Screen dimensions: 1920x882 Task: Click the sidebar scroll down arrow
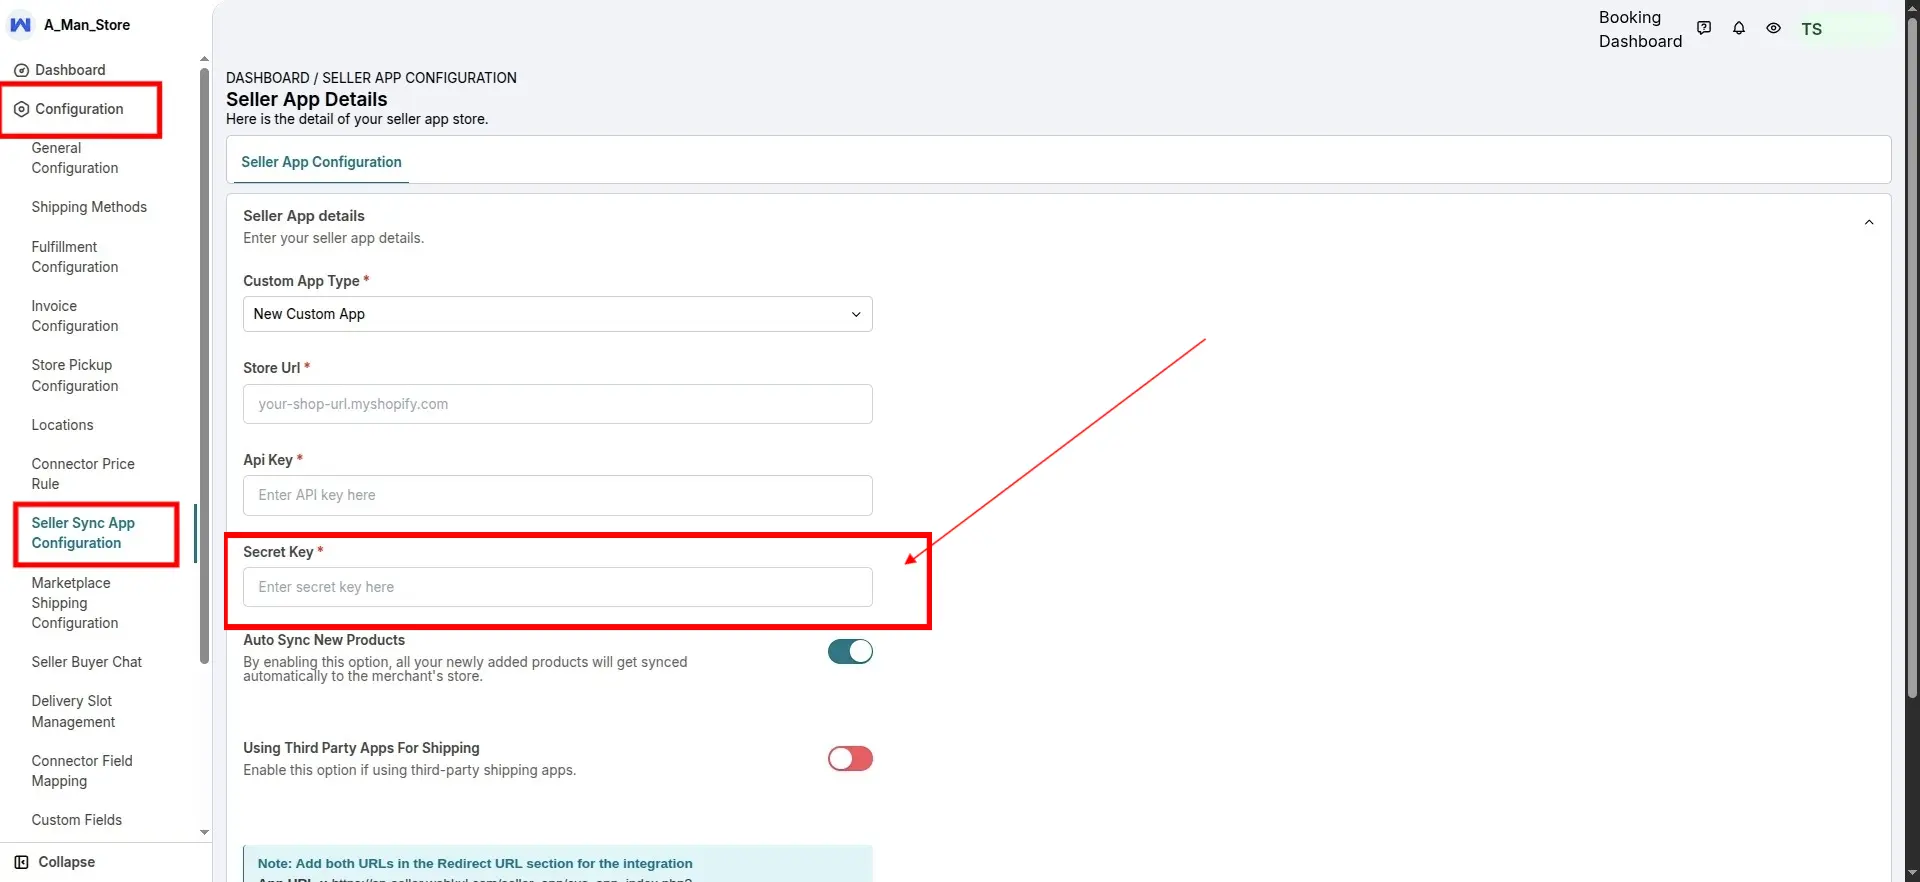[204, 832]
